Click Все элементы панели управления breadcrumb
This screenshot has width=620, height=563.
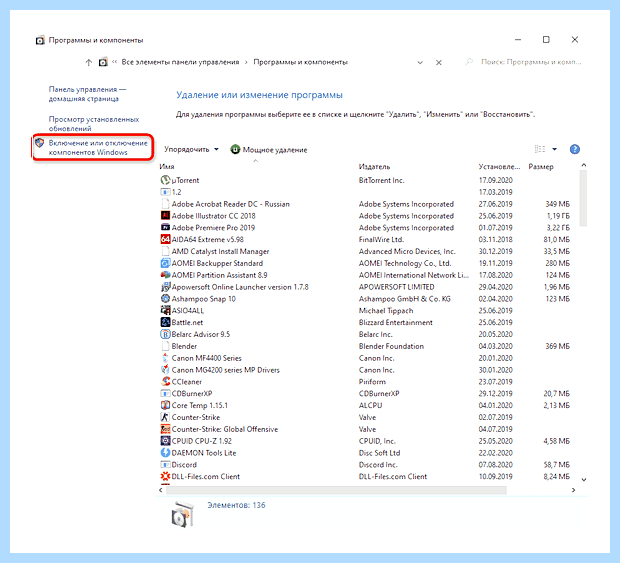(x=180, y=62)
